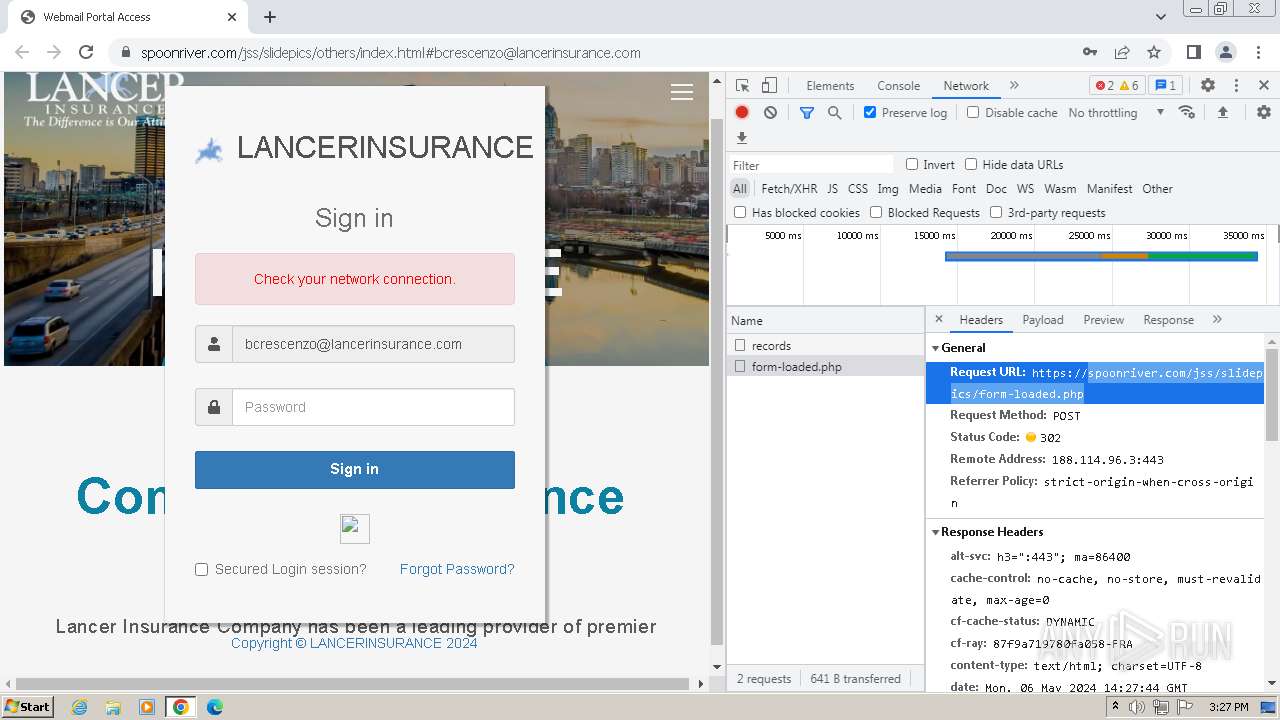Click the 1 issue message badge

(1166, 86)
